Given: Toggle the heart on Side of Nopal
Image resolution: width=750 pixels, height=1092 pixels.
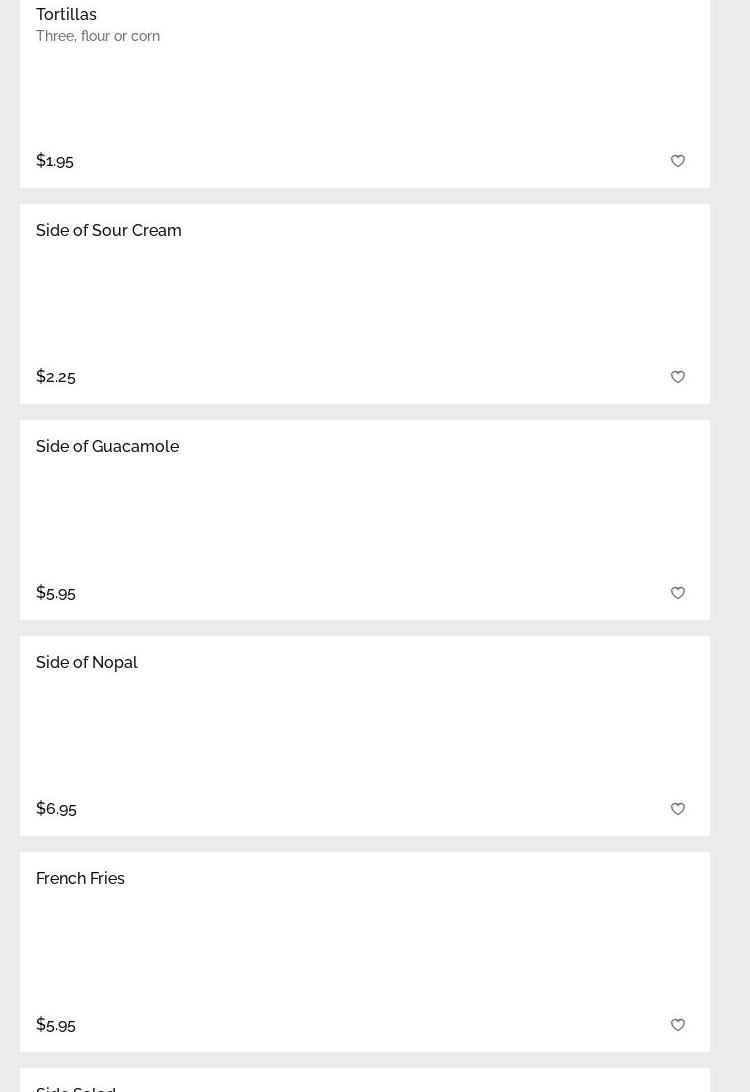Looking at the screenshot, I should click(678, 809).
